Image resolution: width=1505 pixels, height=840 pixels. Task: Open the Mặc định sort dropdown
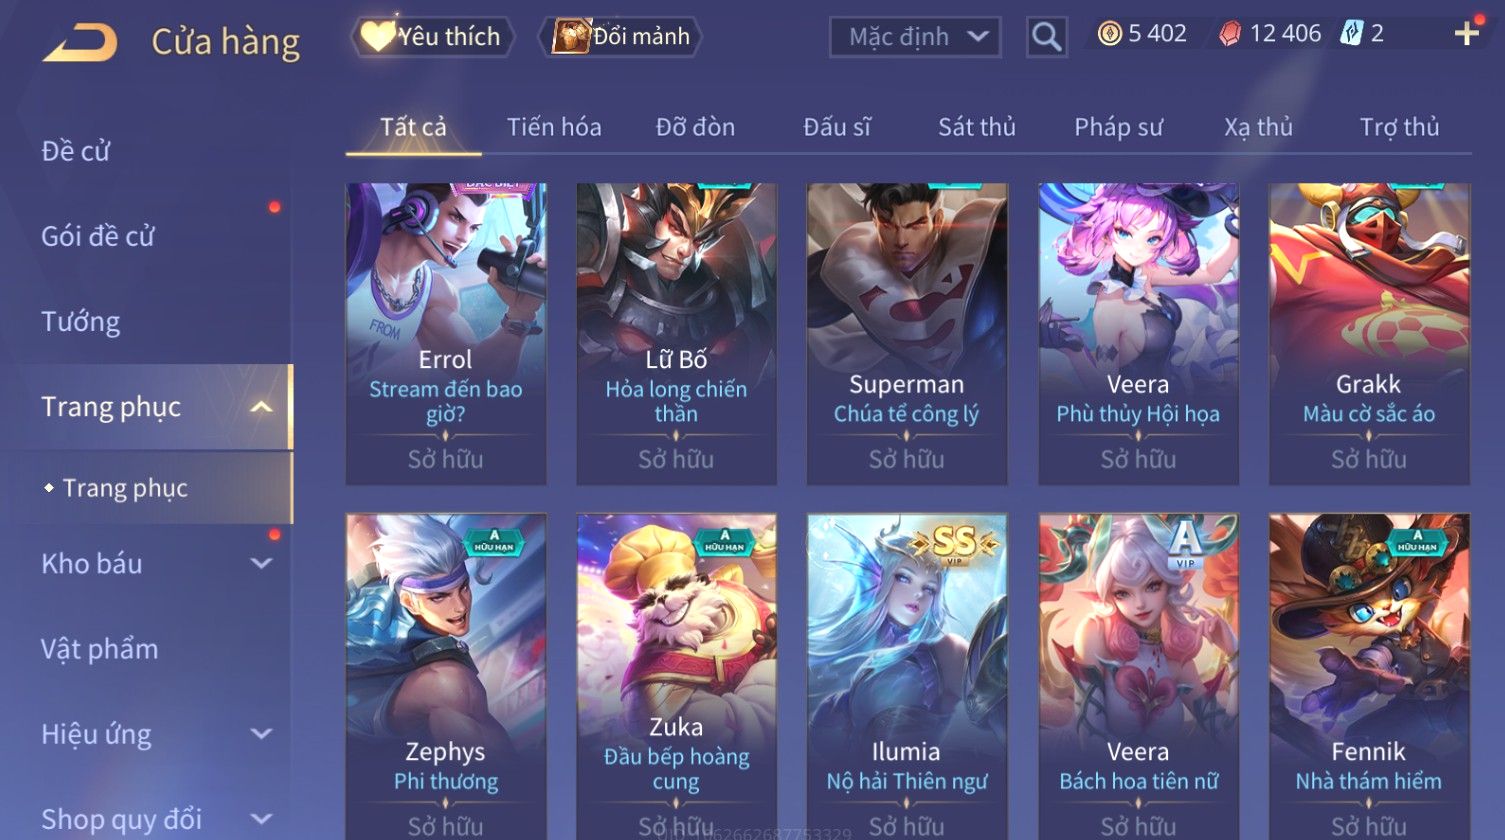click(915, 38)
